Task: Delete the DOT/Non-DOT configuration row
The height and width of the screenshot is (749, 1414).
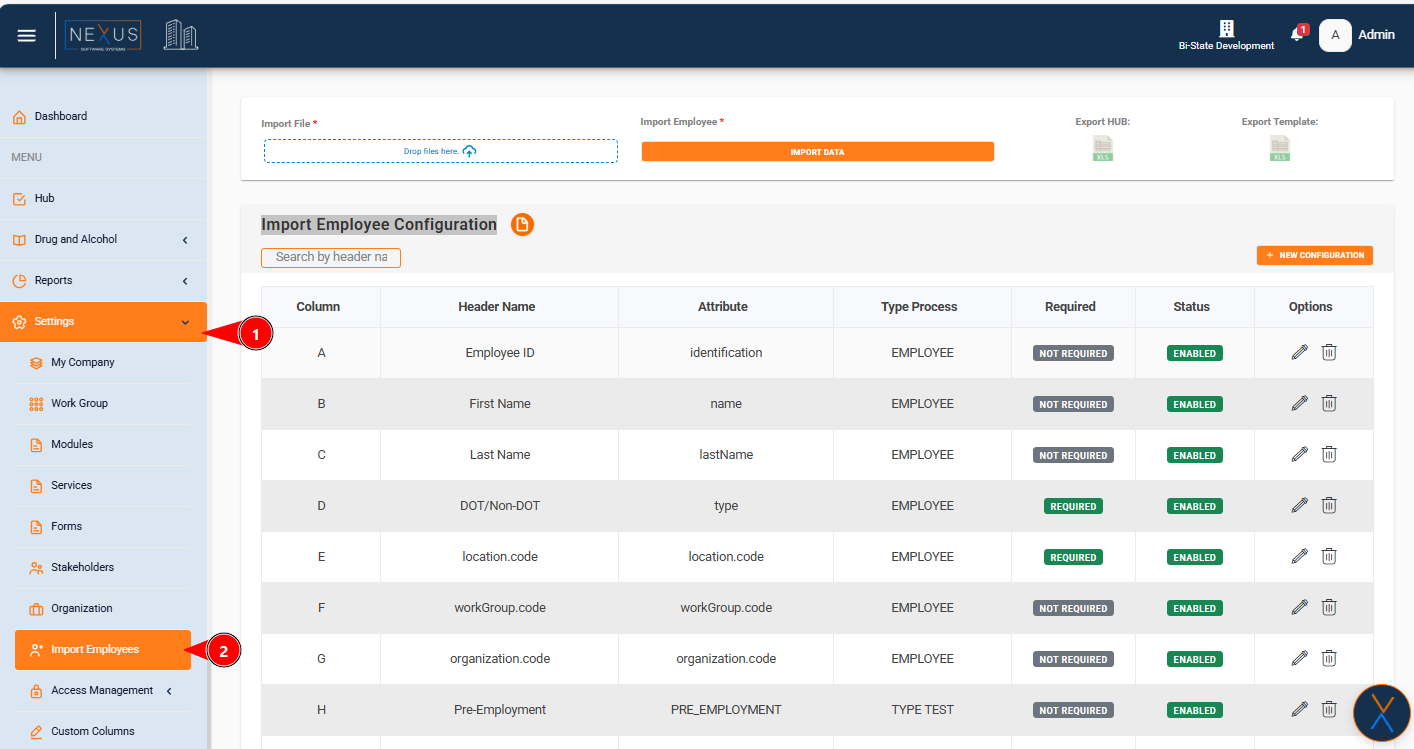Action: [x=1329, y=505]
